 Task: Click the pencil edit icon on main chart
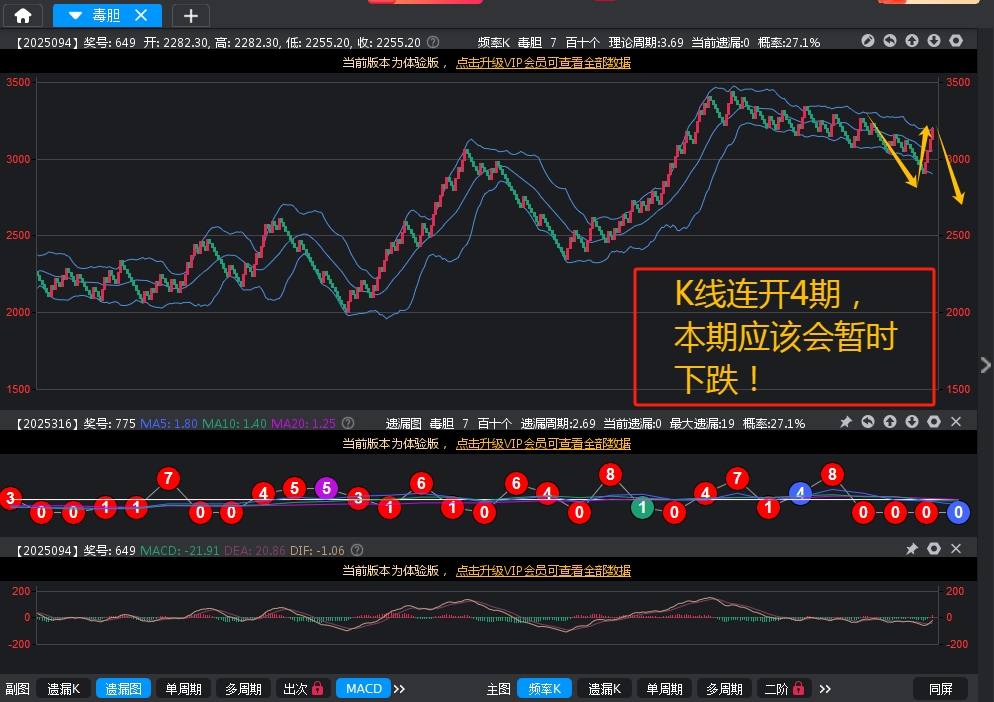coord(867,41)
